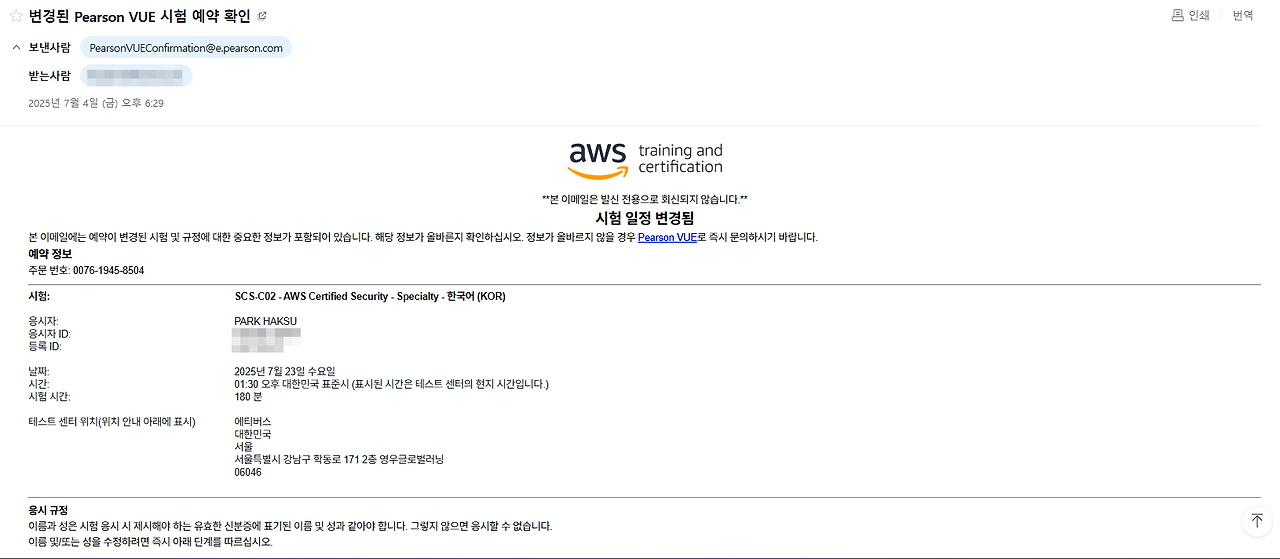This screenshot has height=559, width=1280.
Task: Star this Pearson VUE email
Action: pos(16,16)
